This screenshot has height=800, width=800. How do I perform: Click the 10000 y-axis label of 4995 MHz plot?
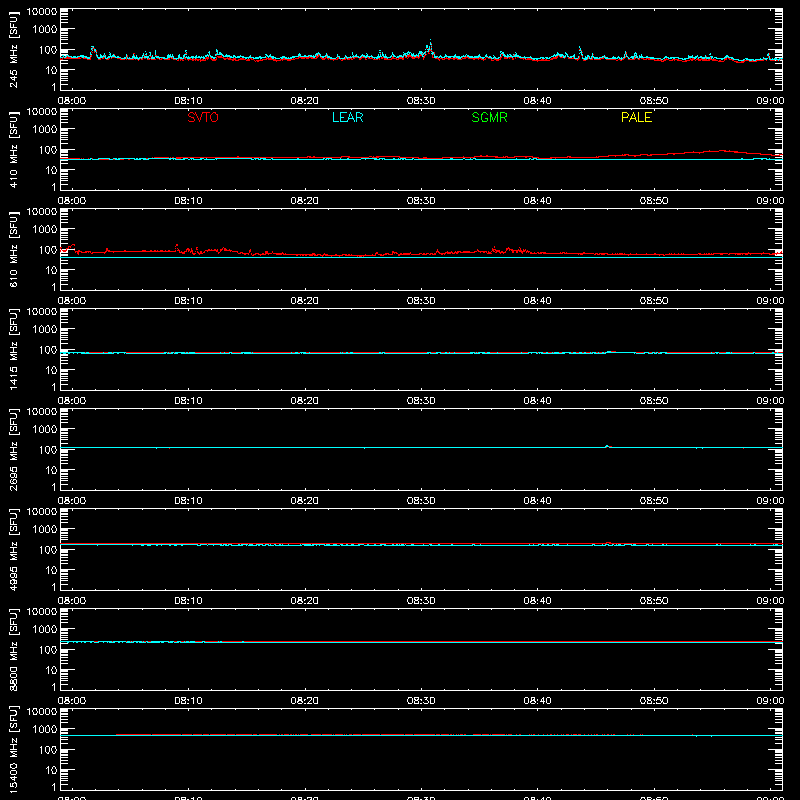[42, 512]
